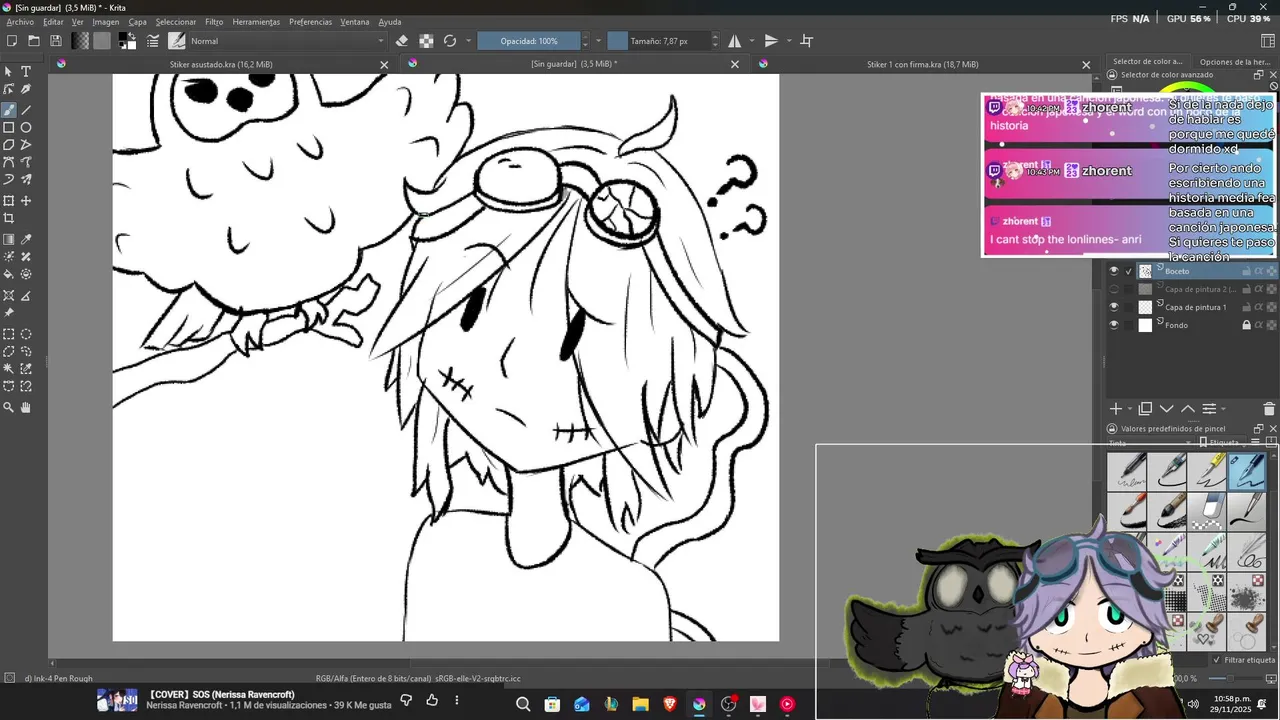Viewport: 1280px width, 720px height.
Task: Toggle eraser mode
Action: click(x=402, y=41)
